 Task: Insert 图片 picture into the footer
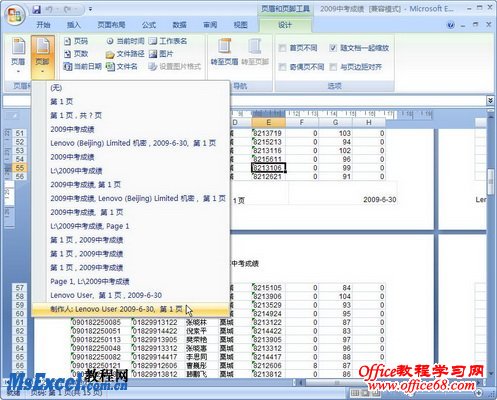161,54
